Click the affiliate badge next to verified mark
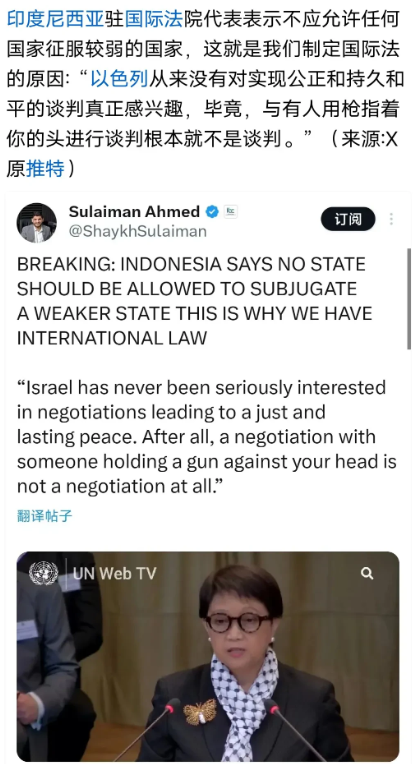The height and width of the screenshot is (764, 420). (230, 212)
